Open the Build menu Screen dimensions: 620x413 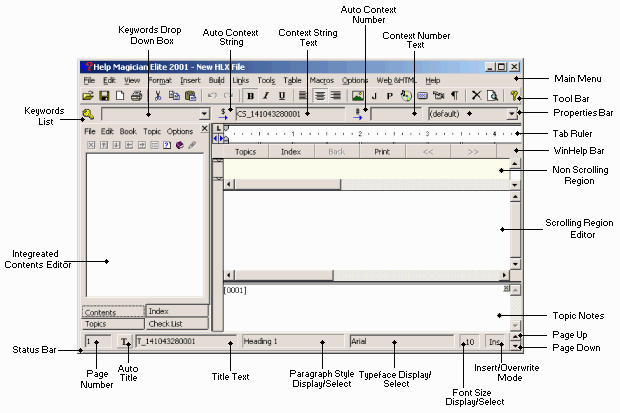pyautogui.click(x=216, y=81)
